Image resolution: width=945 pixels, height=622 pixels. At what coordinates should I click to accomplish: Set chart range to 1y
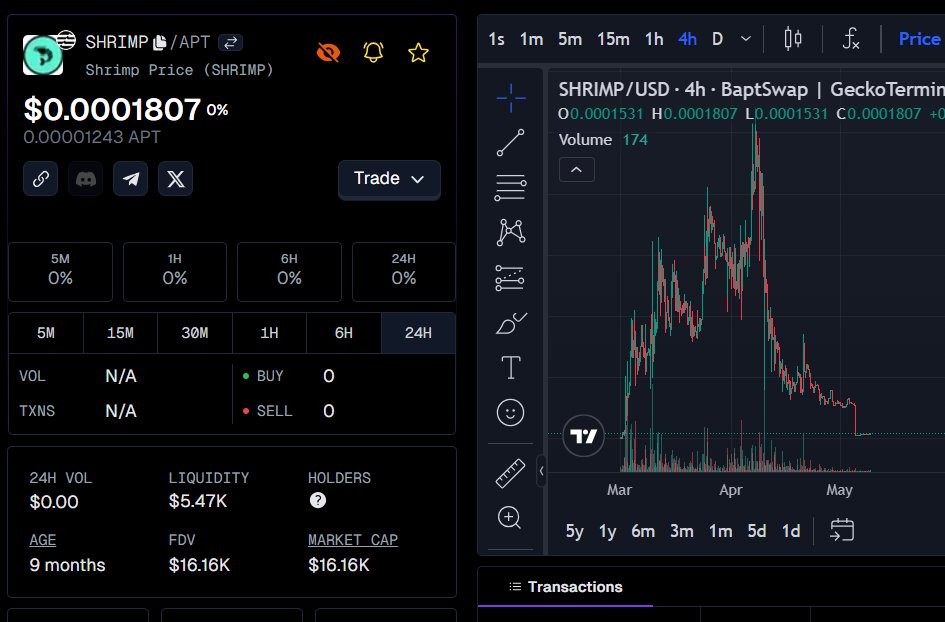point(608,532)
